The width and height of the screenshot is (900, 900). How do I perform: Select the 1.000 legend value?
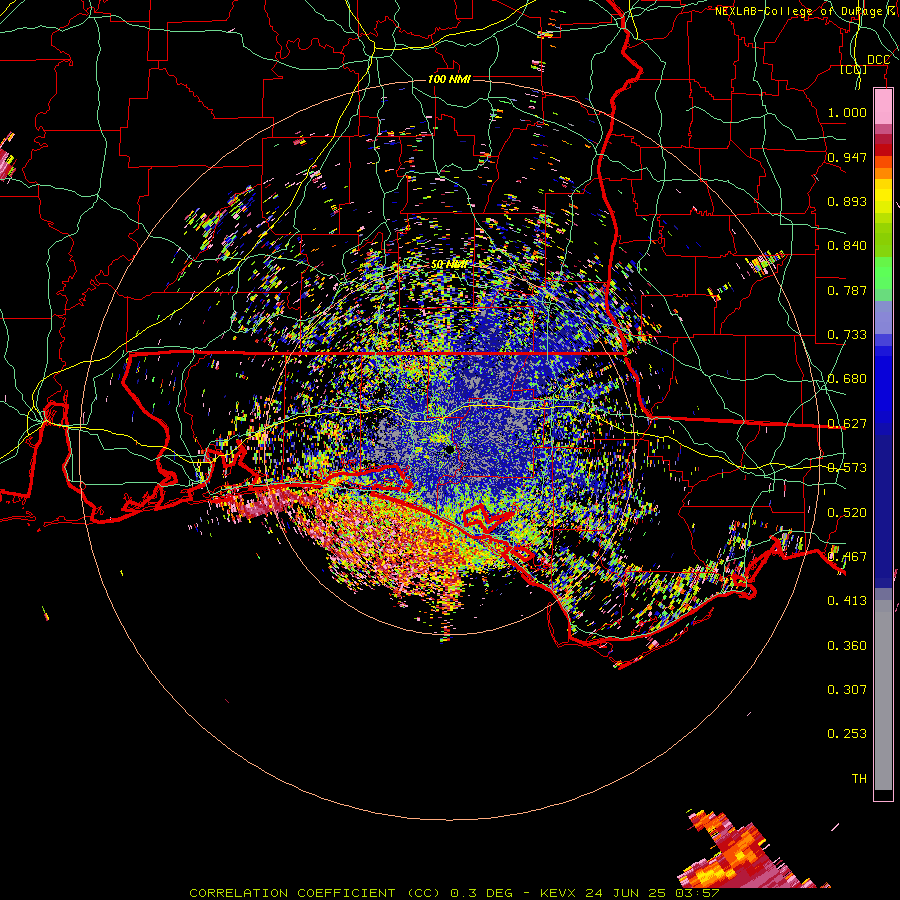847,112
